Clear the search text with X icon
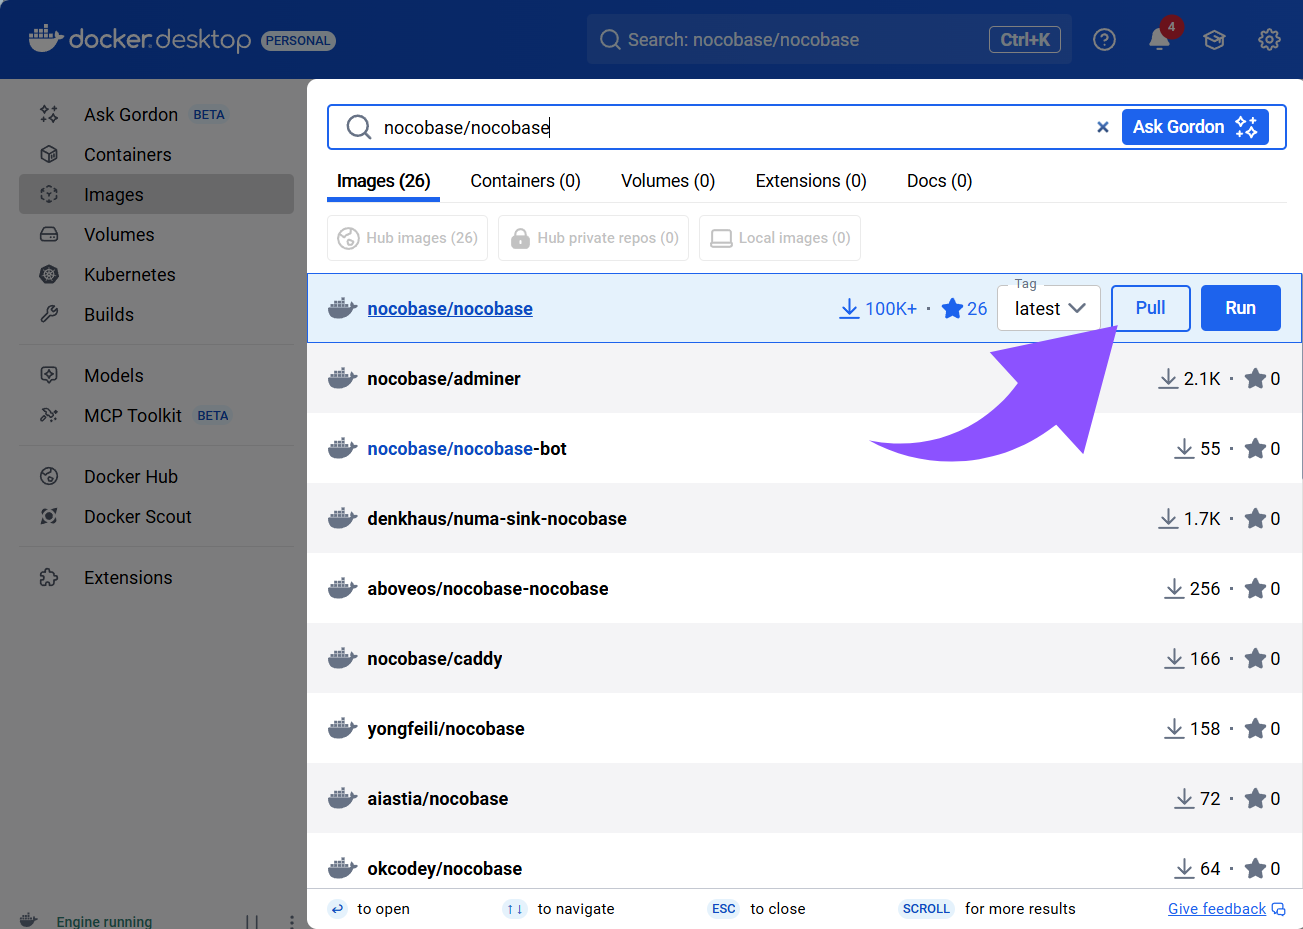Screen dimensions: 1303x929 point(1102,127)
